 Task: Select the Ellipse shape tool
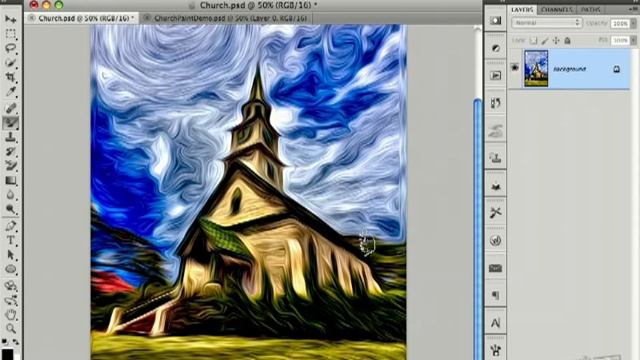pos(11,269)
